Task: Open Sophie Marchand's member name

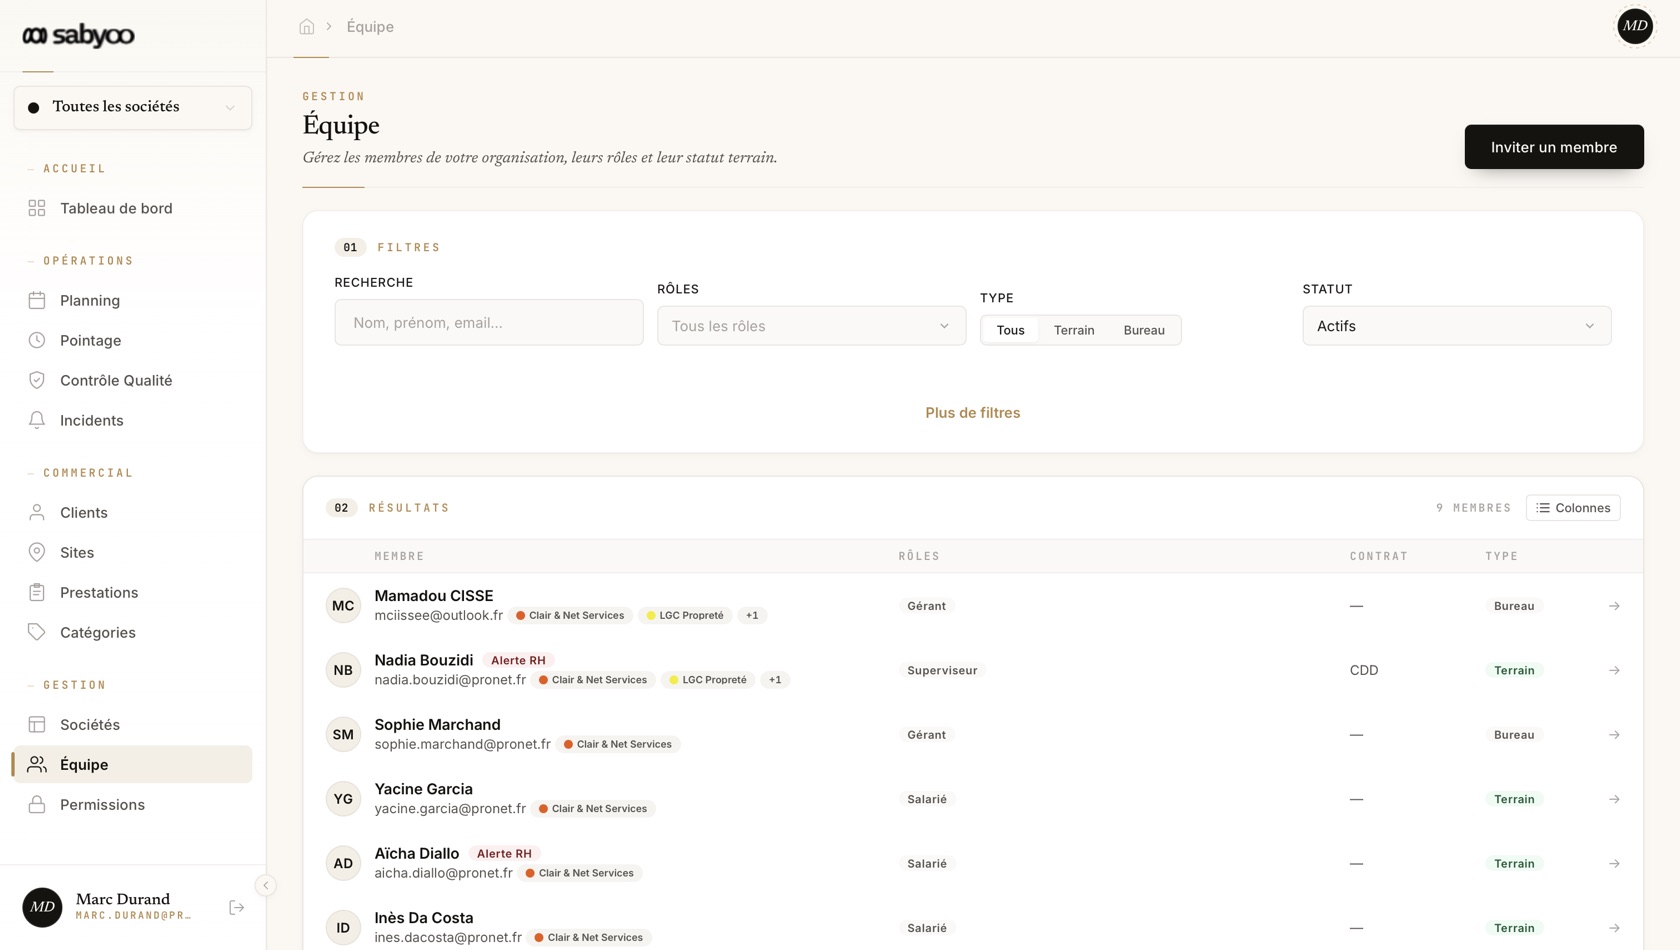Action: click(437, 725)
